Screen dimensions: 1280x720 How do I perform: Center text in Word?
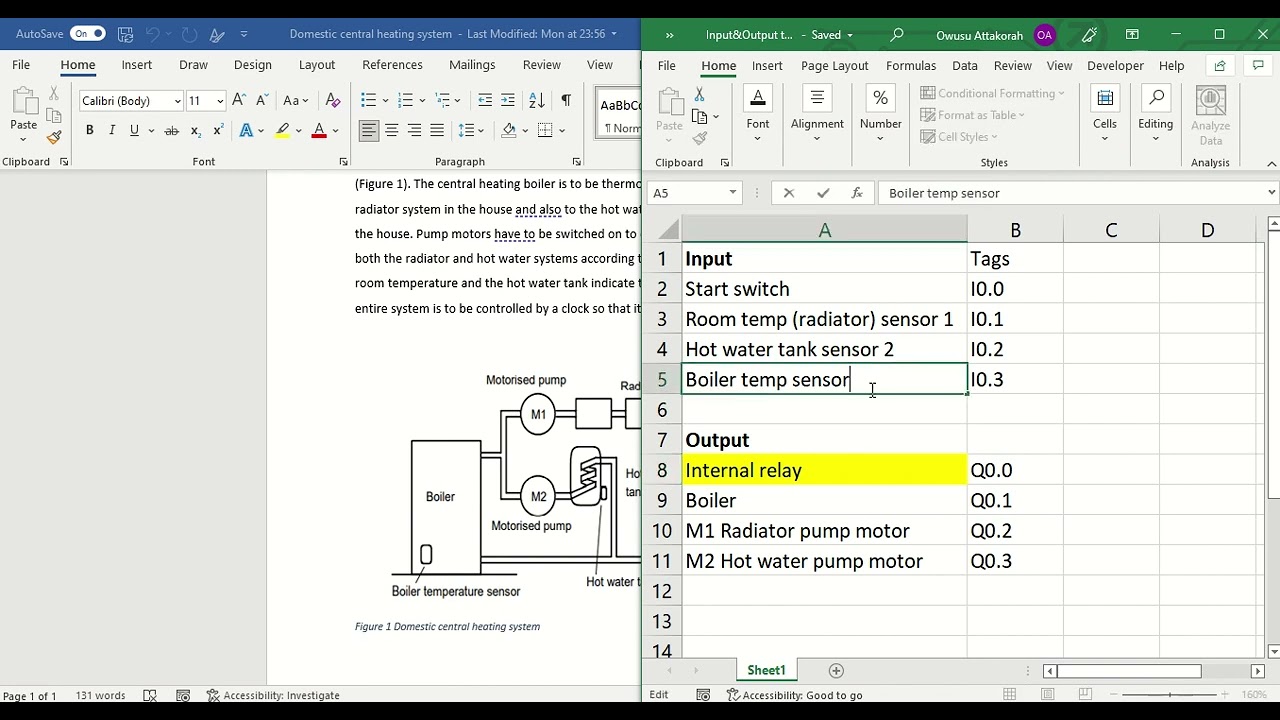[392, 130]
